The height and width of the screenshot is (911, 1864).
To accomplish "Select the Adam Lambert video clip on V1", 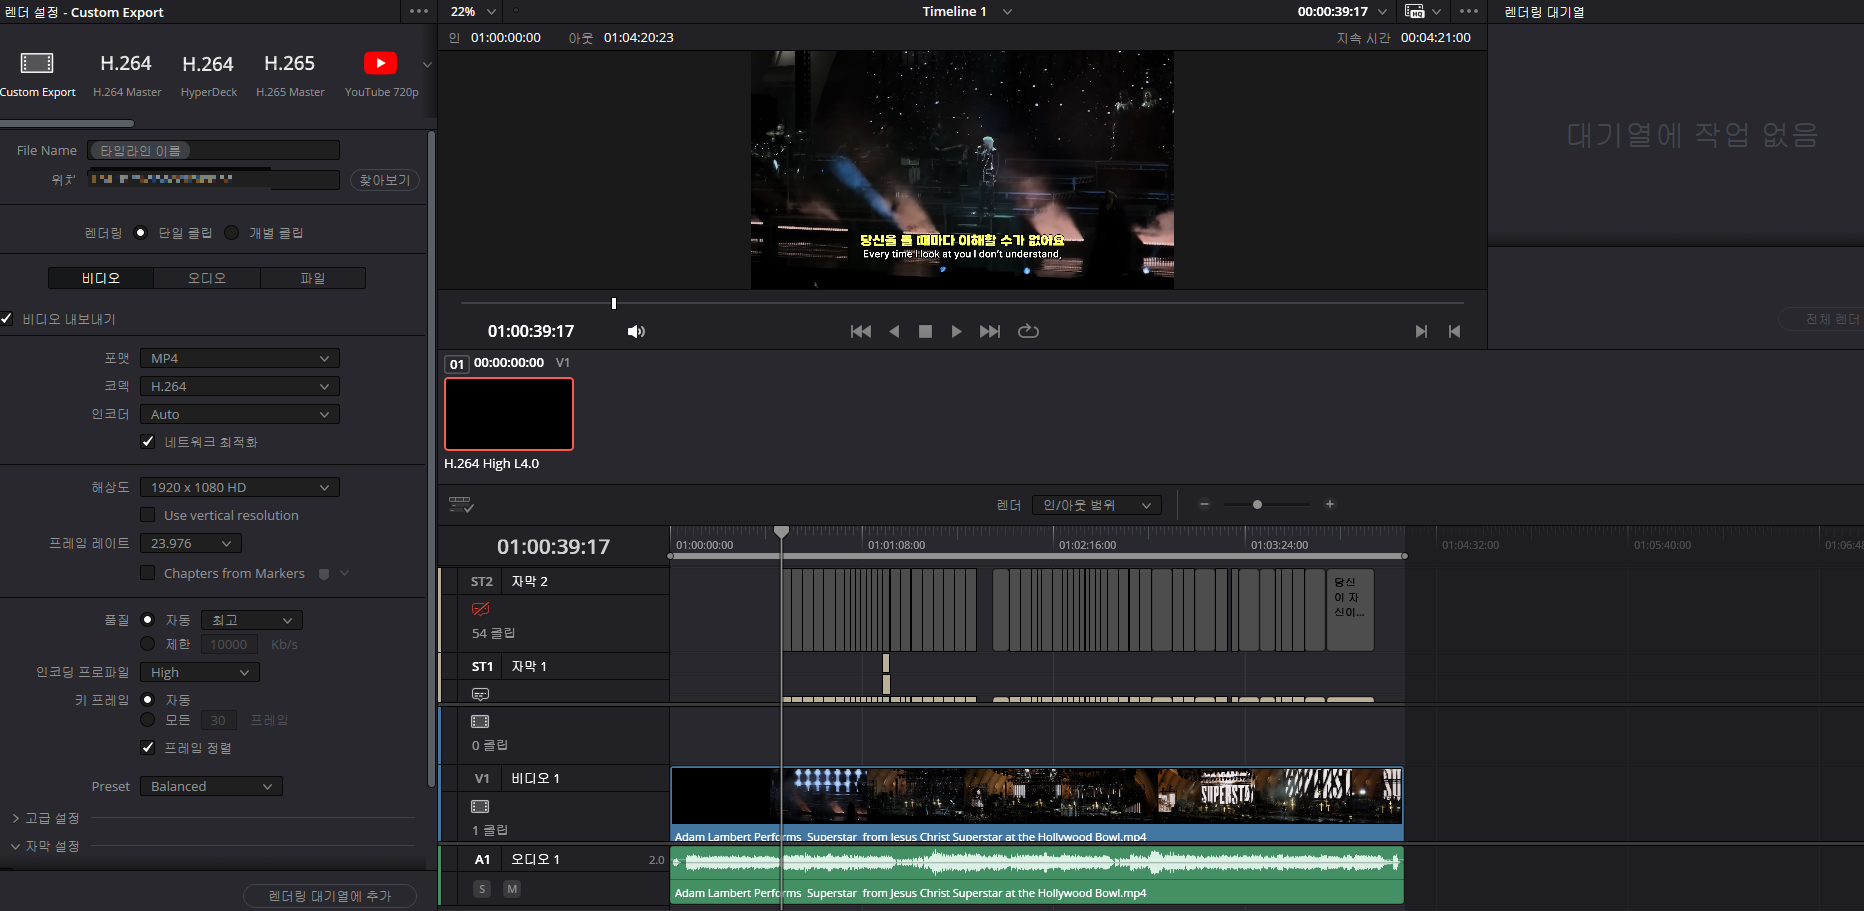I will point(1037,804).
